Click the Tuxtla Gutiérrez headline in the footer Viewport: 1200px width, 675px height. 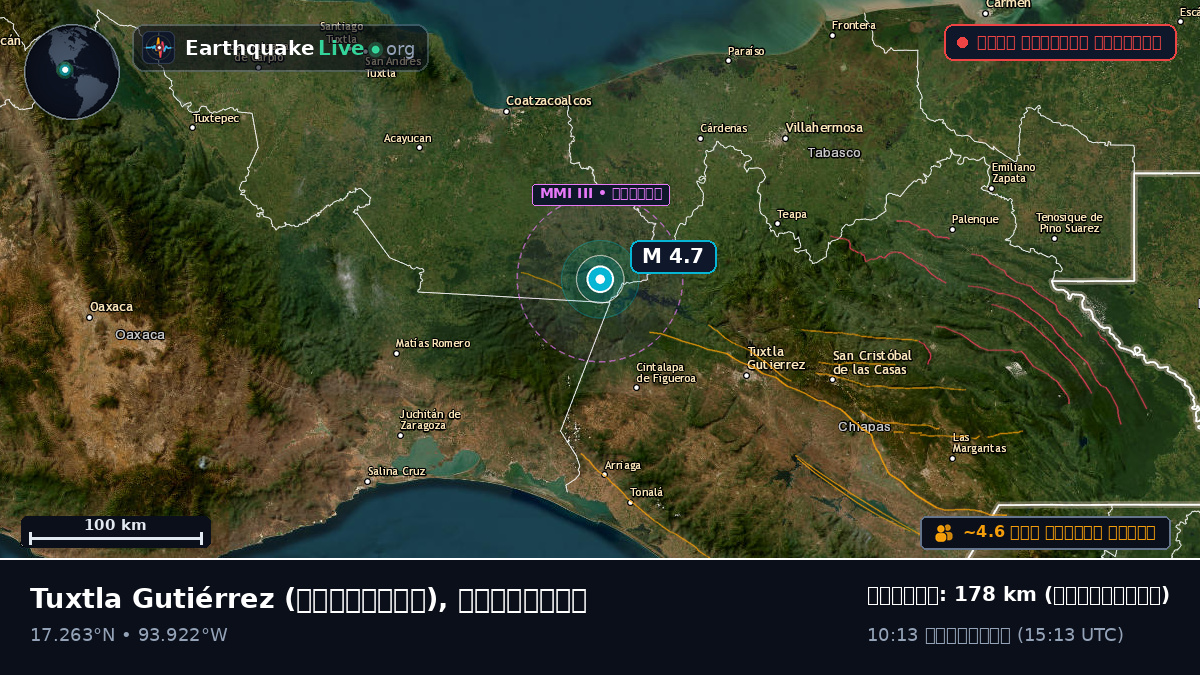(308, 599)
